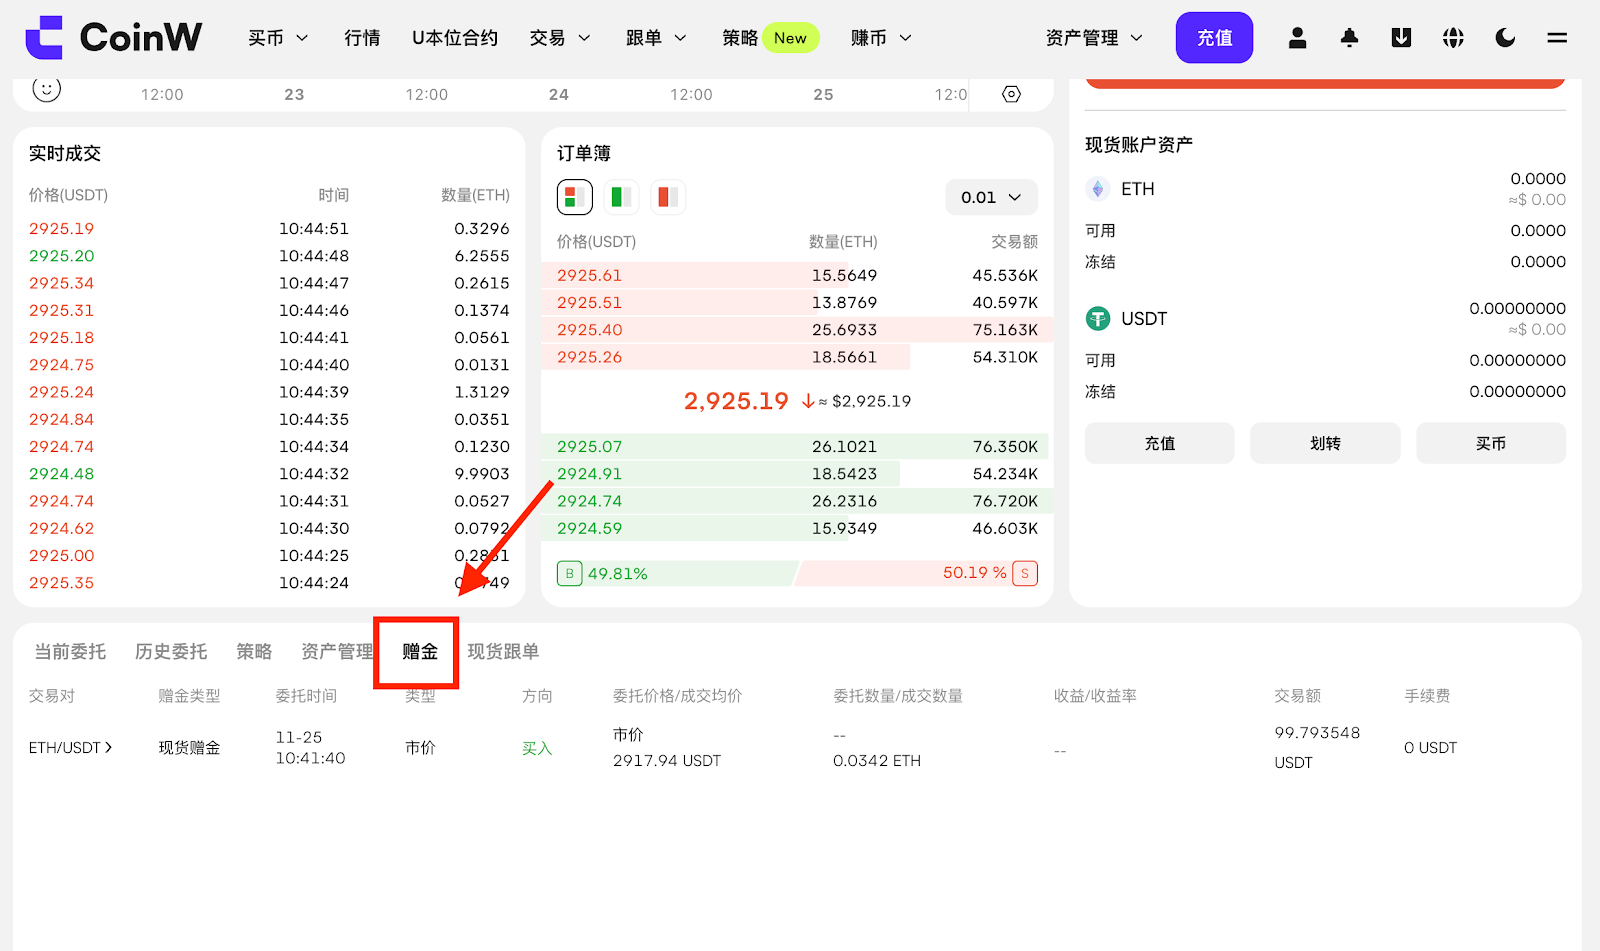Click ask price 2925.51 in order book
Screen dimensions: 1600x951
click(x=589, y=302)
